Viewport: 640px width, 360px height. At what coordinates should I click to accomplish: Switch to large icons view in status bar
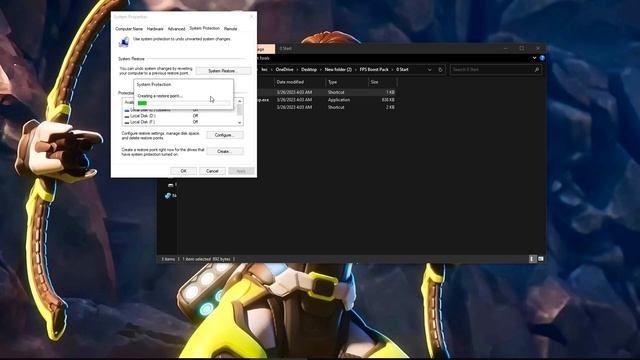coord(541,259)
